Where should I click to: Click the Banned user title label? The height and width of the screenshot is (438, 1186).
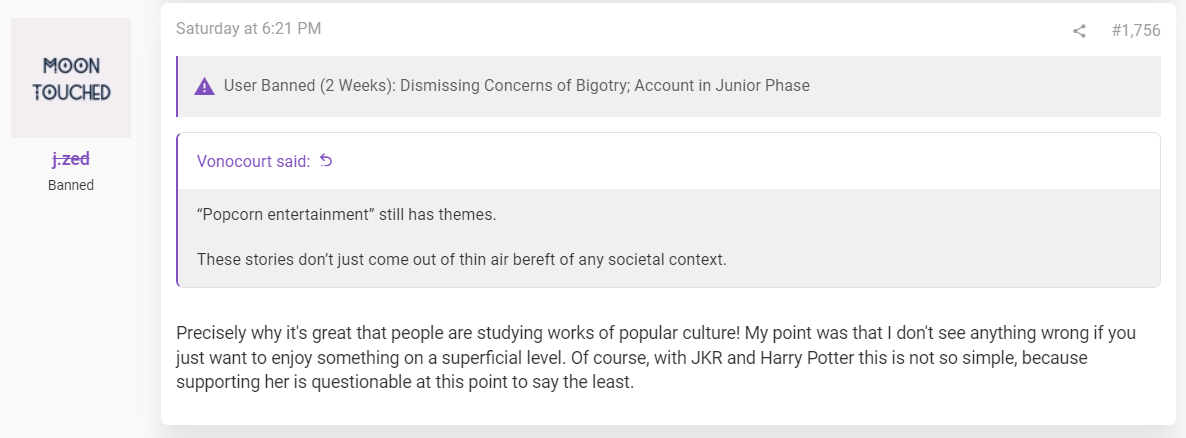71,185
